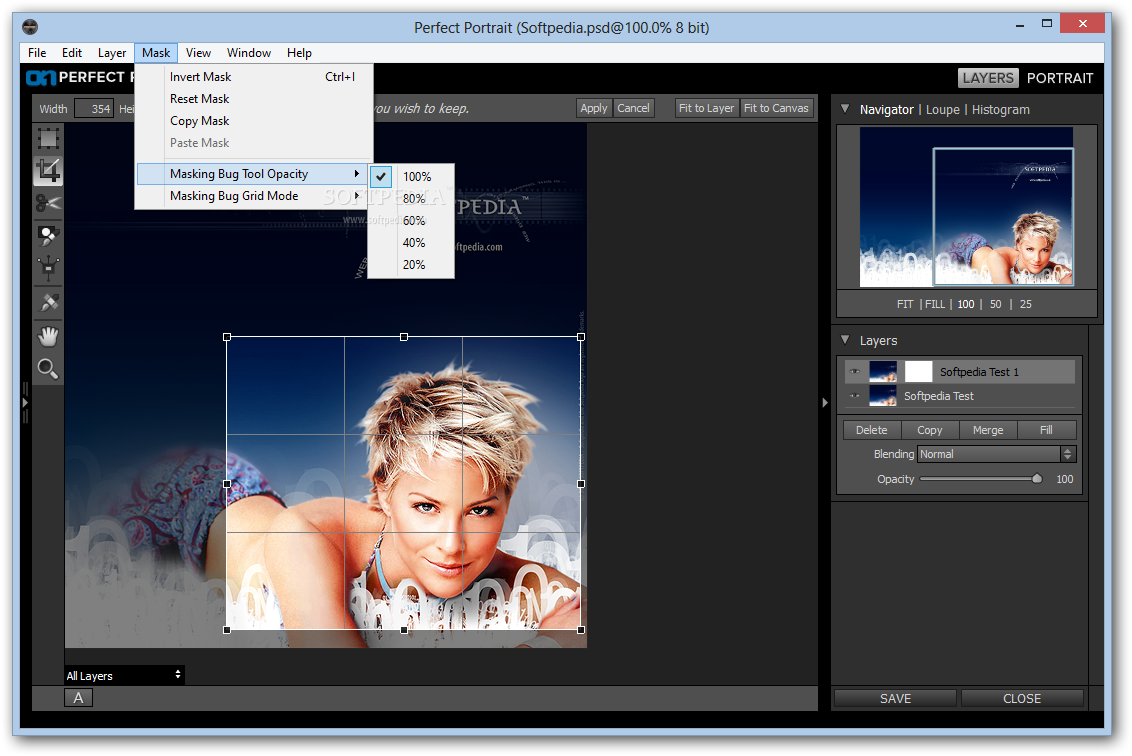The width and height of the screenshot is (1132, 756).
Task: Set navigator zoom to FILL
Action: [x=935, y=304]
